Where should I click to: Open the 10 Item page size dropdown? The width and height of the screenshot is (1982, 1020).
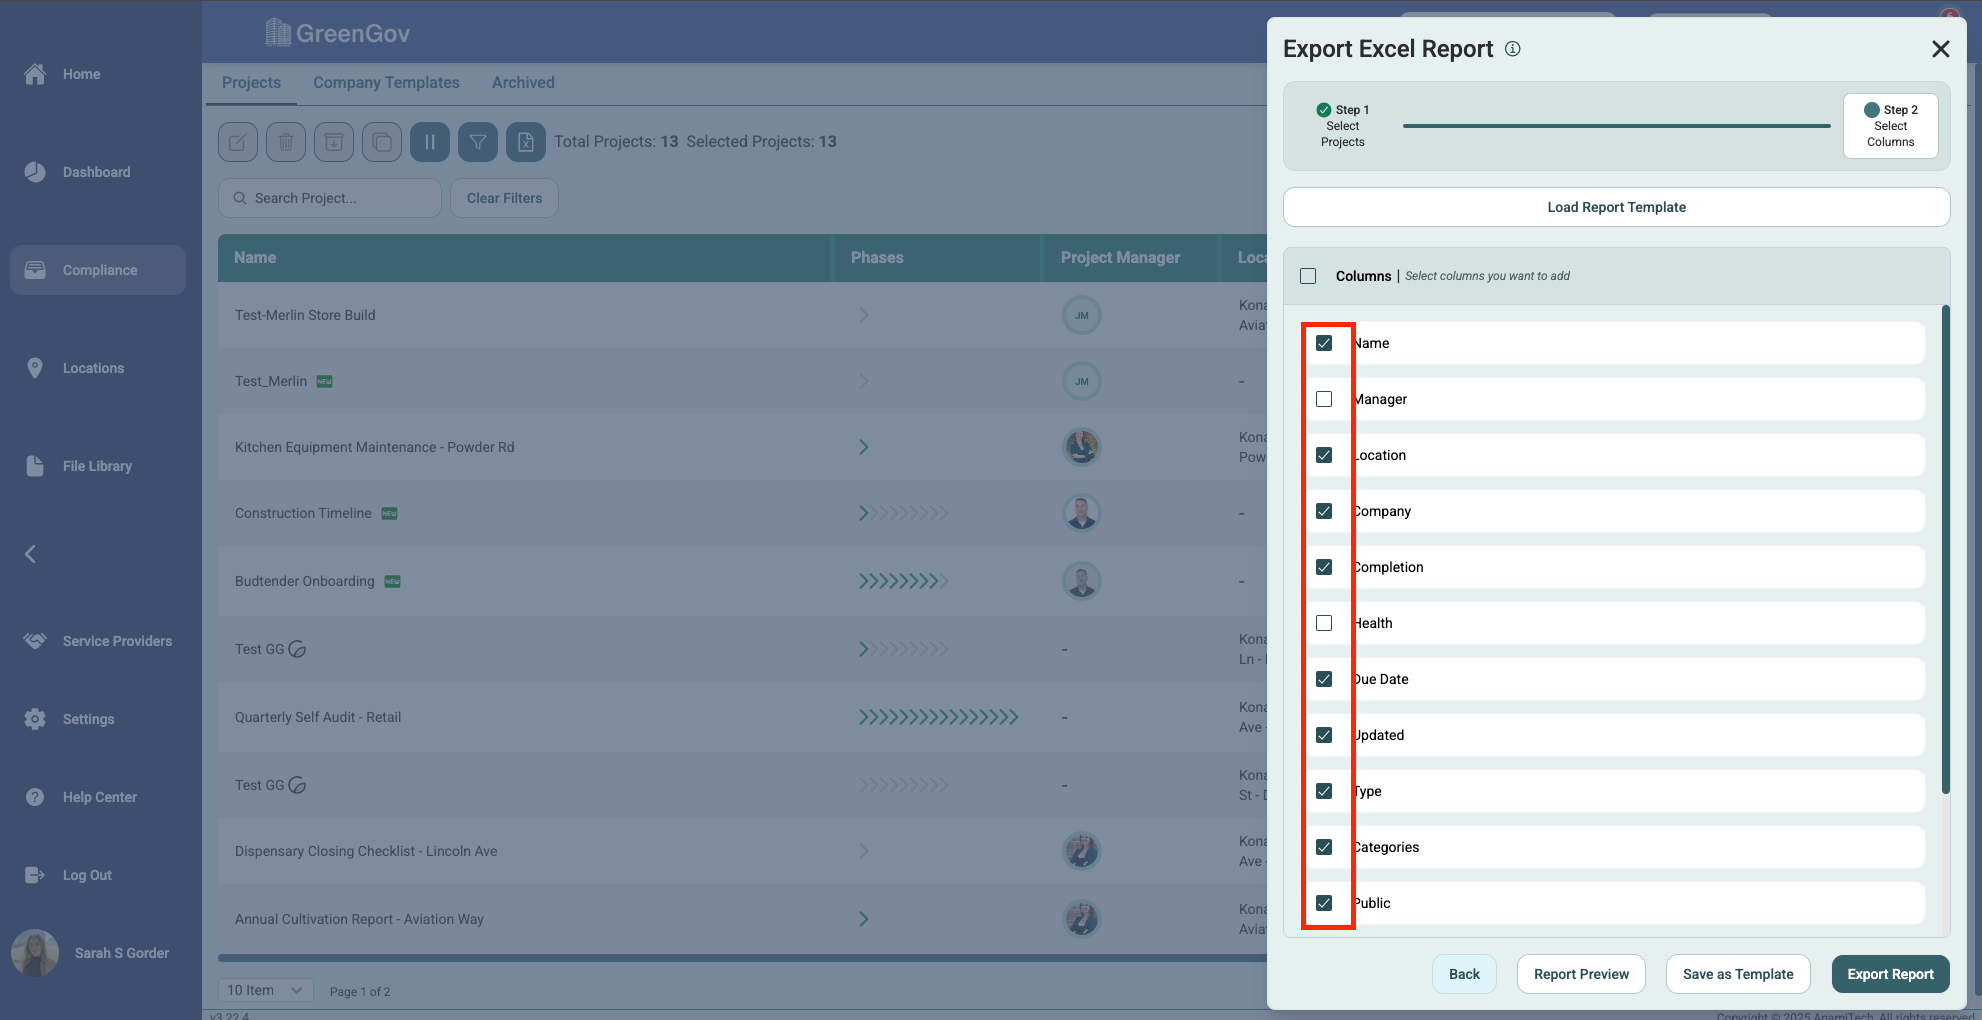[265, 990]
